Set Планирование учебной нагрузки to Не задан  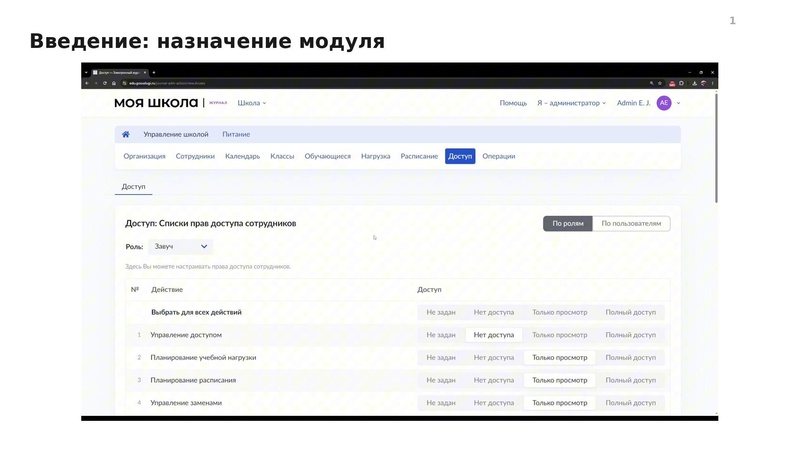tap(441, 358)
